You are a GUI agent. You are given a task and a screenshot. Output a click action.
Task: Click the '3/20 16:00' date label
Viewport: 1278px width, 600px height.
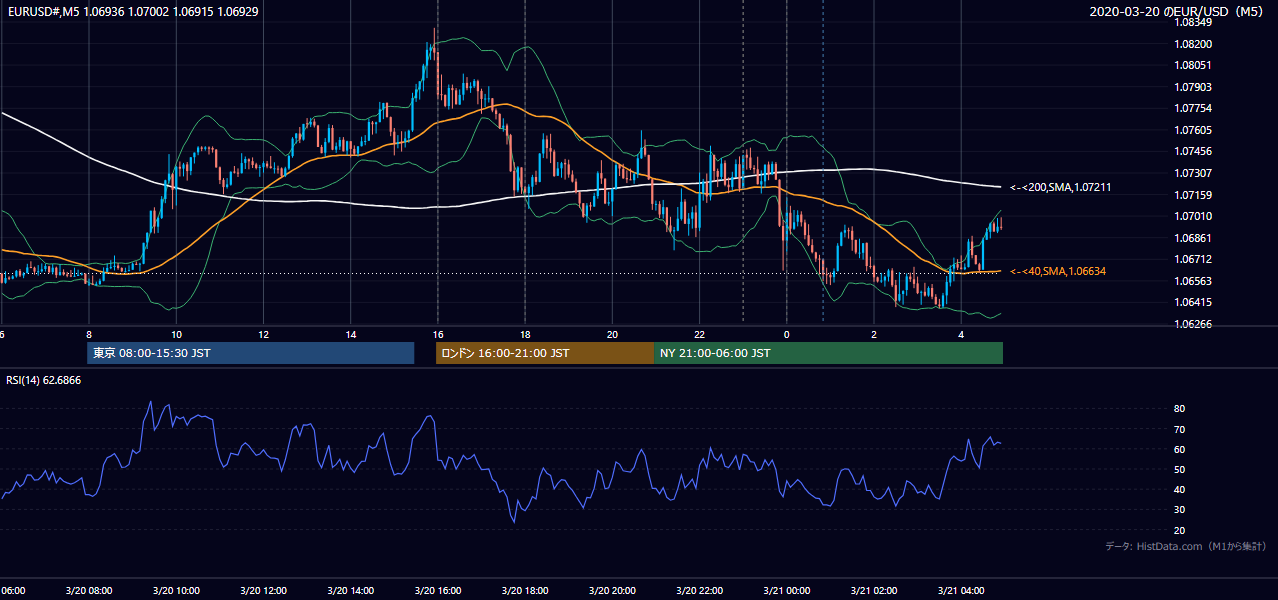(x=438, y=590)
